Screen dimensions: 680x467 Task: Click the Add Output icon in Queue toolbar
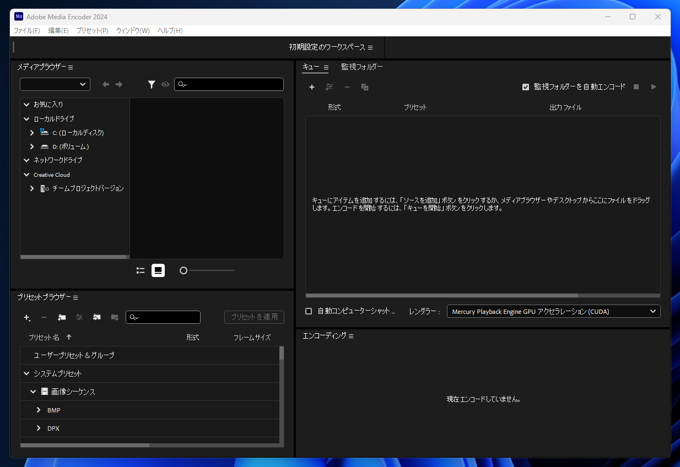(330, 87)
